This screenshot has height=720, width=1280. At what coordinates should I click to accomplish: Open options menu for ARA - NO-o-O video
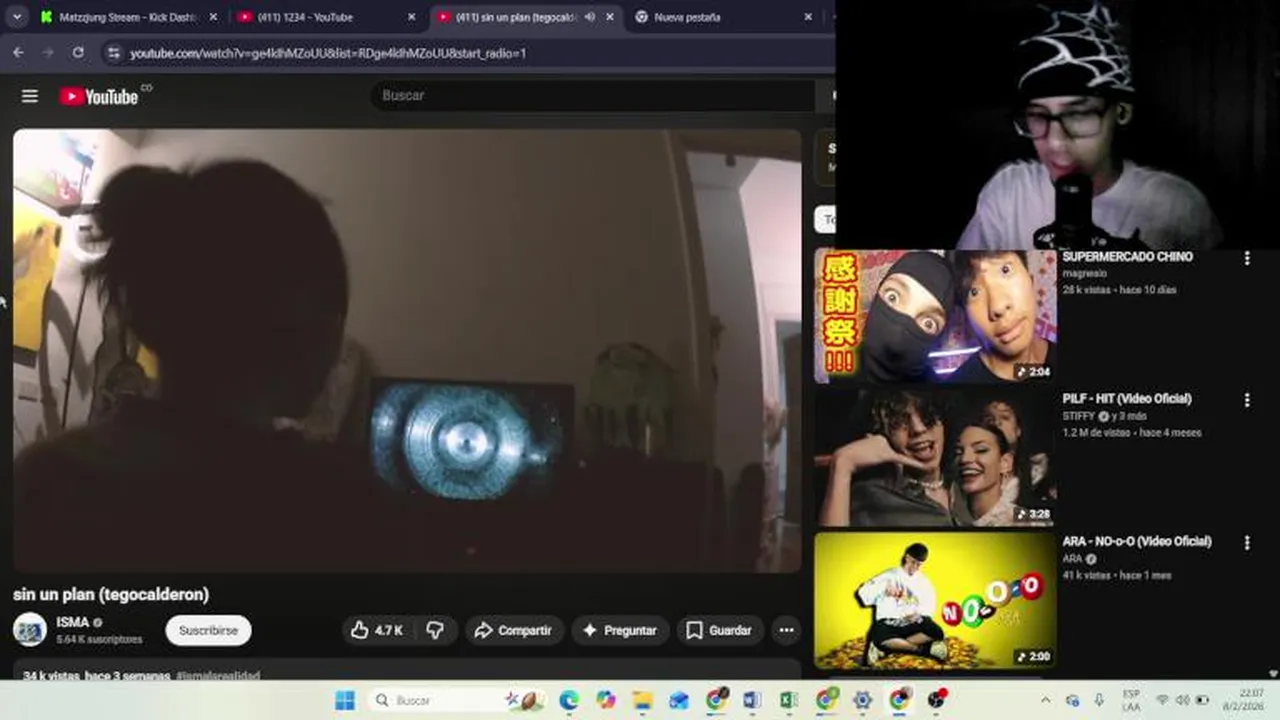[x=1246, y=542]
